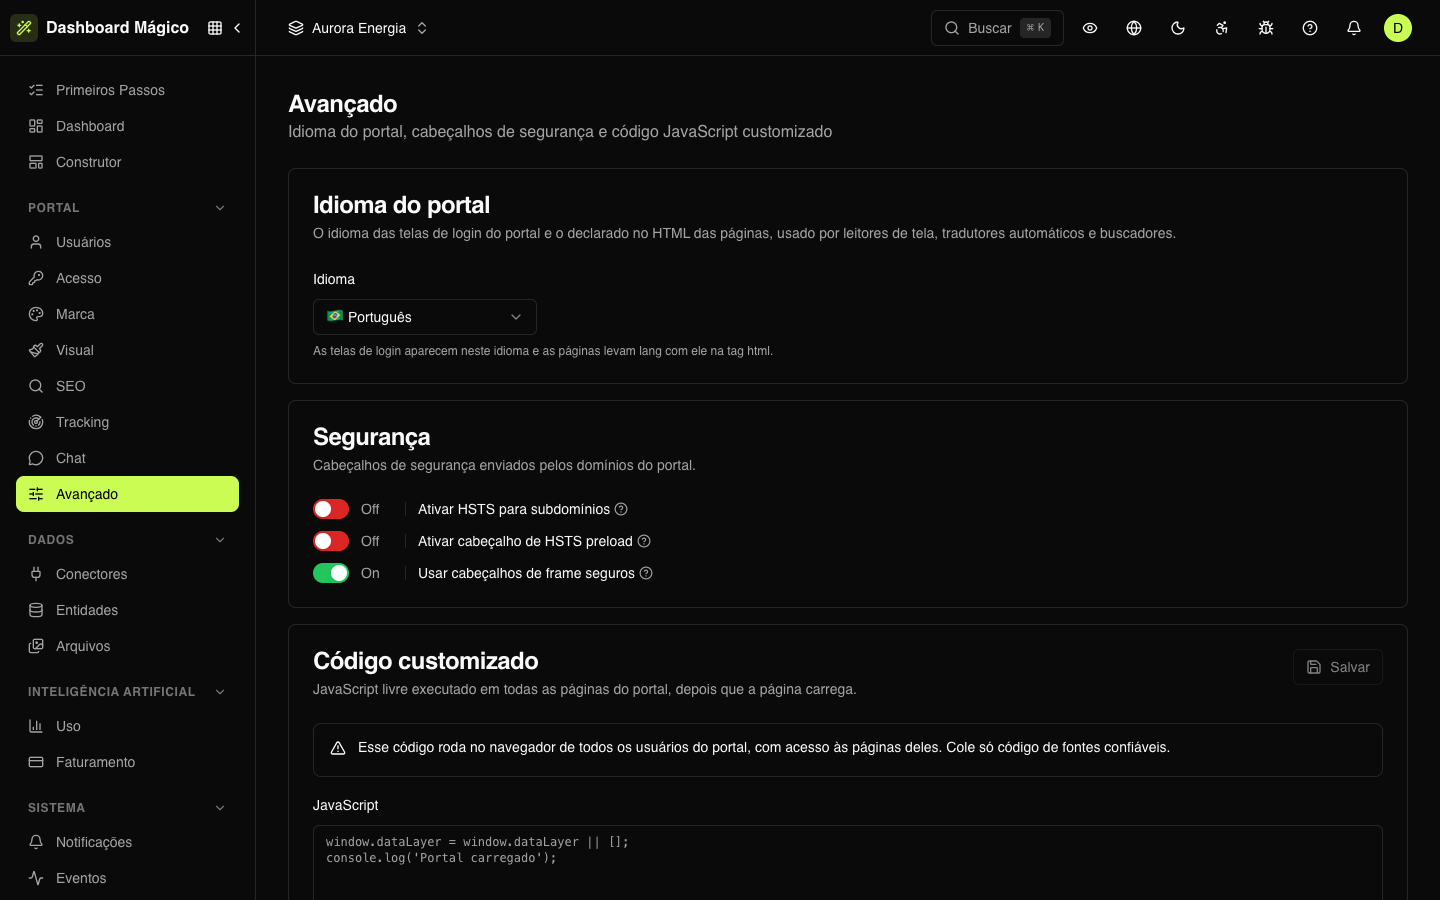Click the Eventos activity icon
1440x900 pixels.
coord(36,878)
